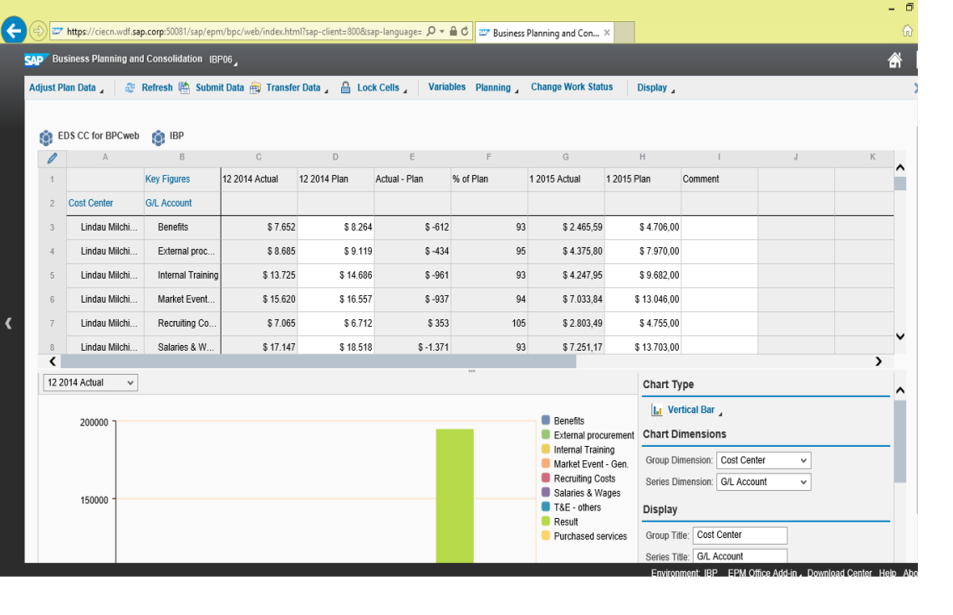Image resolution: width=953 pixels, height=615 pixels.
Task: Click the Recruiting Costs legend swatch
Action: click(546, 478)
